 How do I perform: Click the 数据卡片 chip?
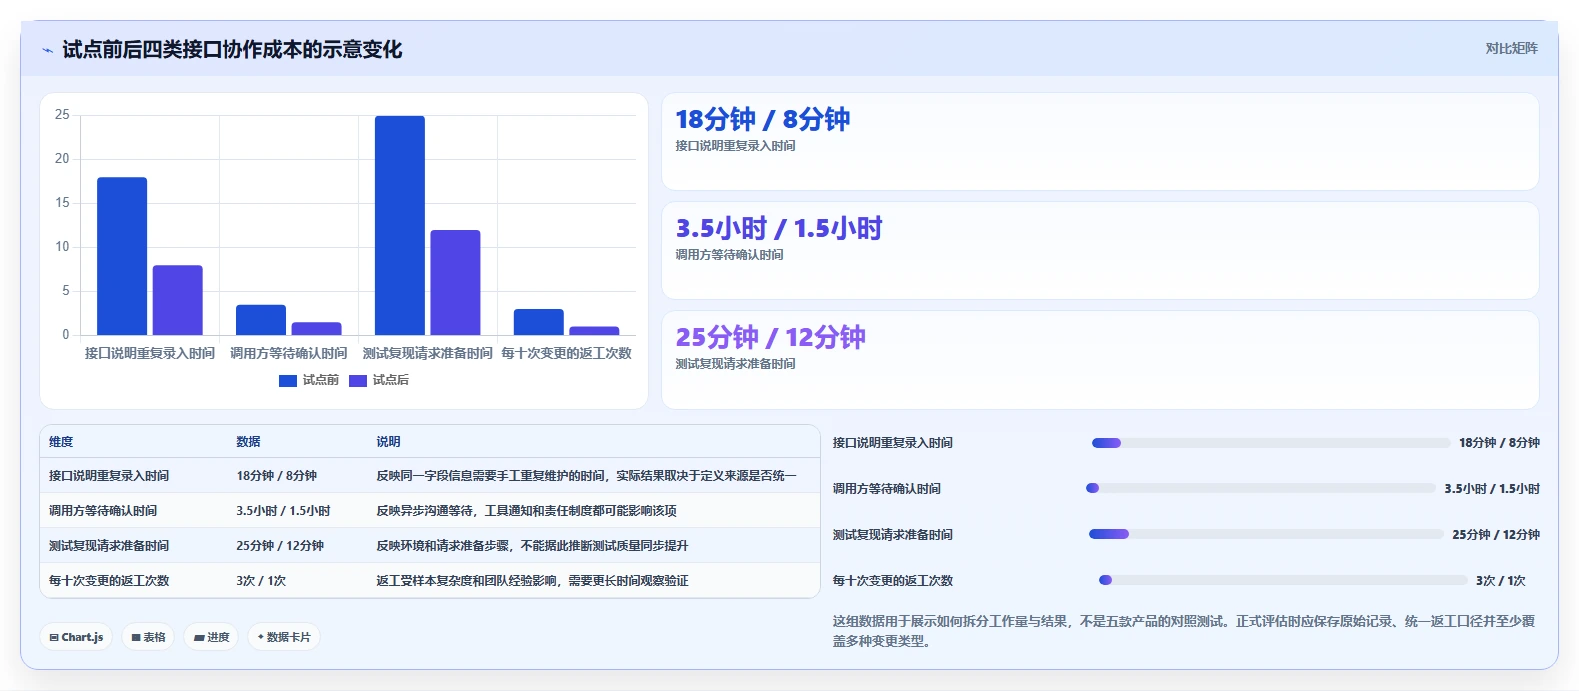pyautogui.click(x=284, y=637)
